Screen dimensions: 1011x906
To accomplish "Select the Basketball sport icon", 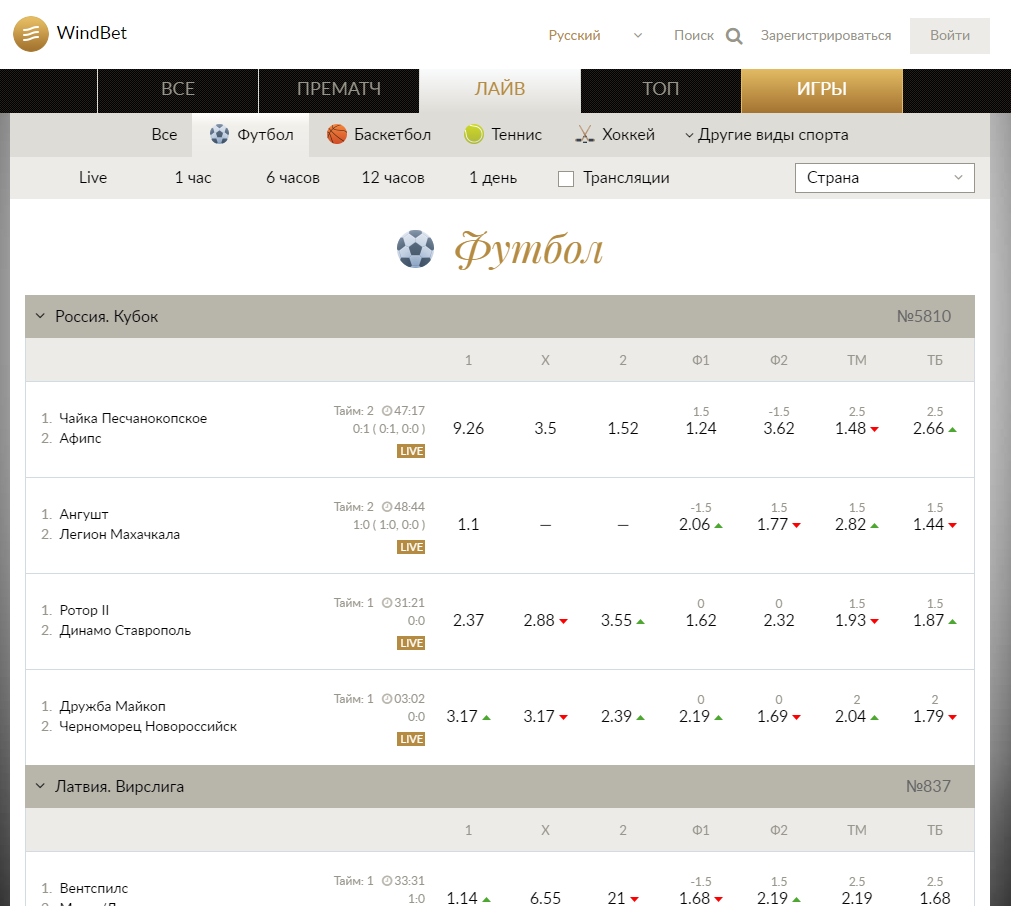I will [x=337, y=135].
